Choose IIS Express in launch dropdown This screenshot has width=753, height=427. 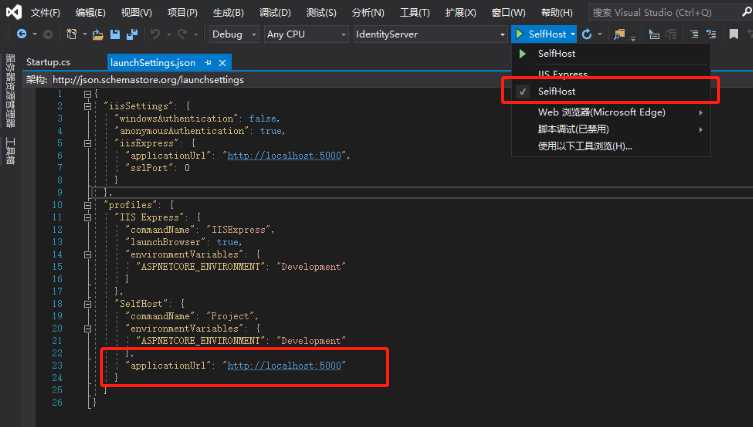point(610,73)
